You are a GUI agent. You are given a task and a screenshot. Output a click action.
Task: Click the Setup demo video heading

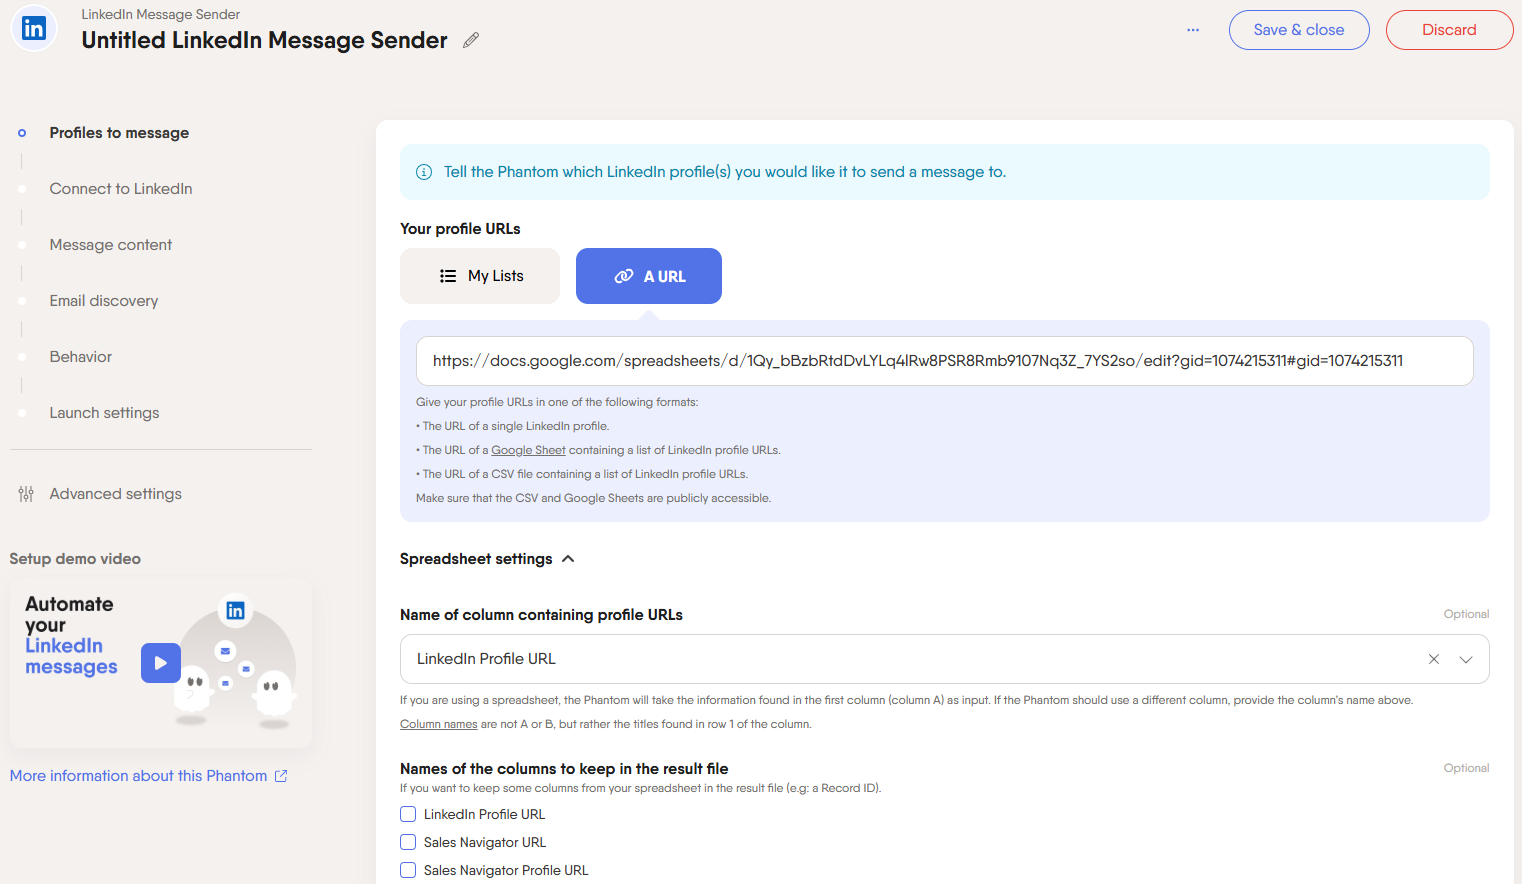pos(75,559)
